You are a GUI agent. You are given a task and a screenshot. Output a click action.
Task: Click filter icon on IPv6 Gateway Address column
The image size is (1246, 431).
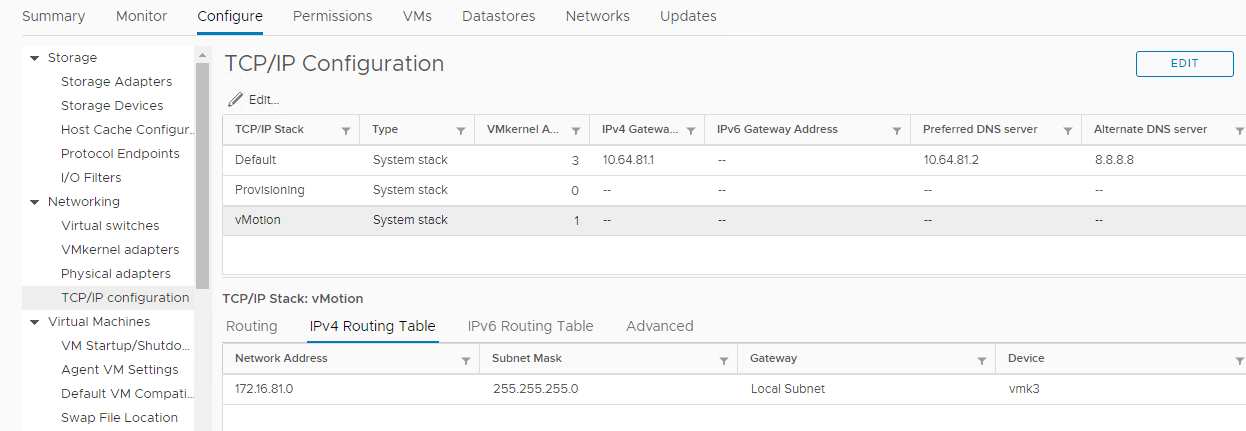pyautogui.click(x=897, y=131)
